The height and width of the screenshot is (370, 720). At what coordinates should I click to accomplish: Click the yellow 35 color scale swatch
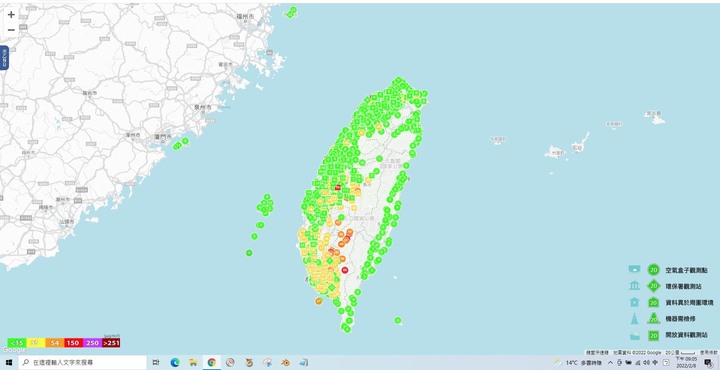[35, 343]
